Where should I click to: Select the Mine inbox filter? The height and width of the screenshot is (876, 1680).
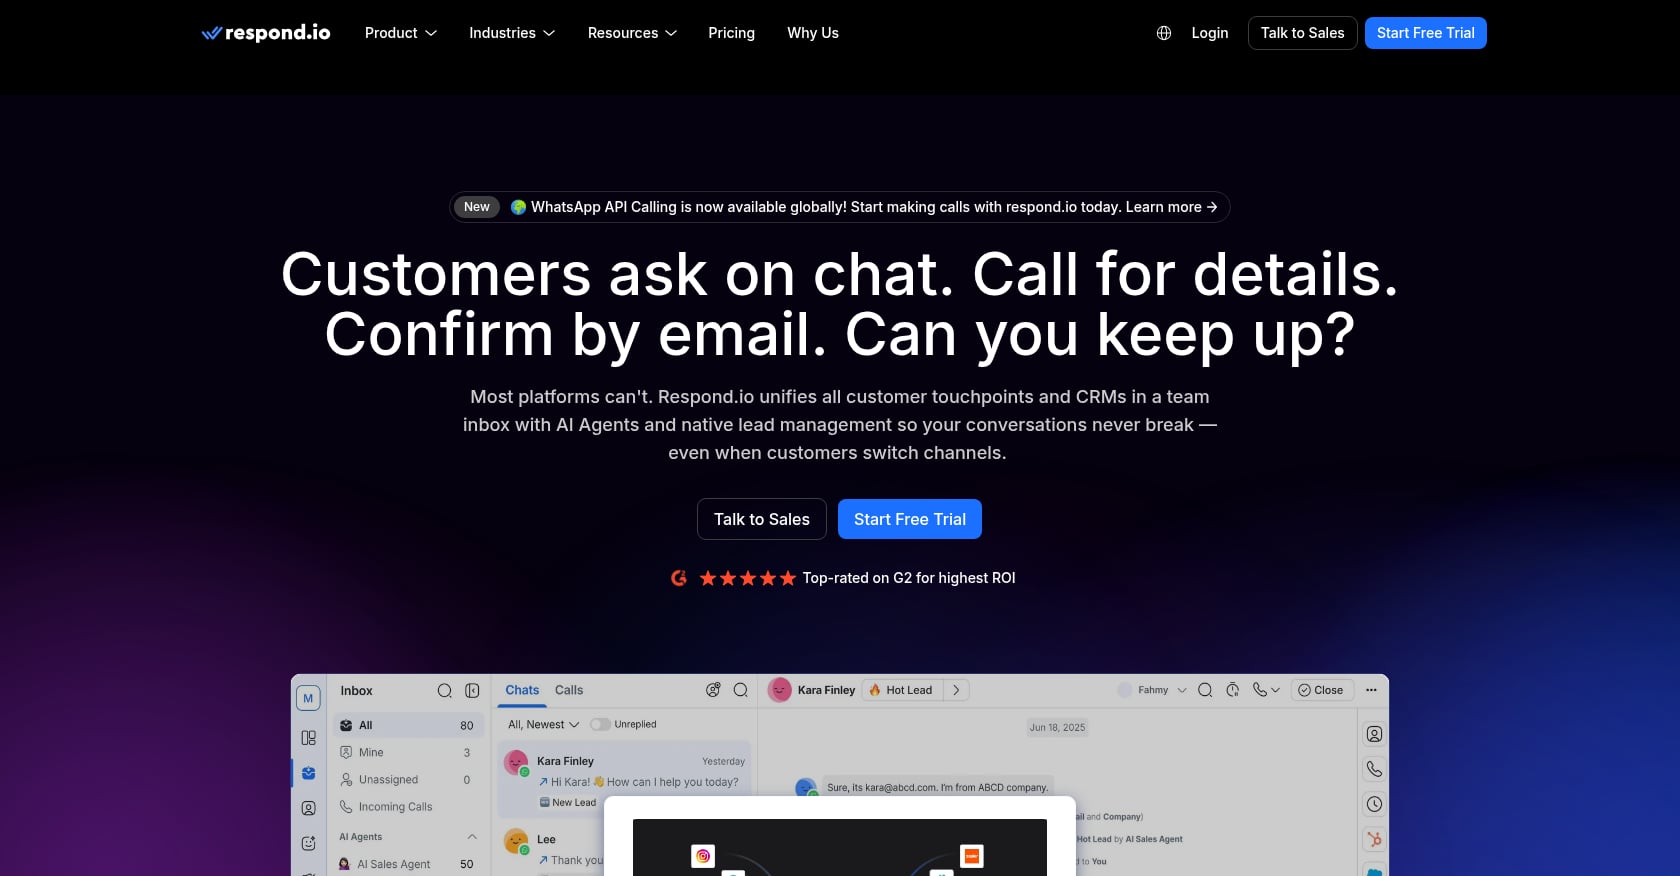click(408, 752)
